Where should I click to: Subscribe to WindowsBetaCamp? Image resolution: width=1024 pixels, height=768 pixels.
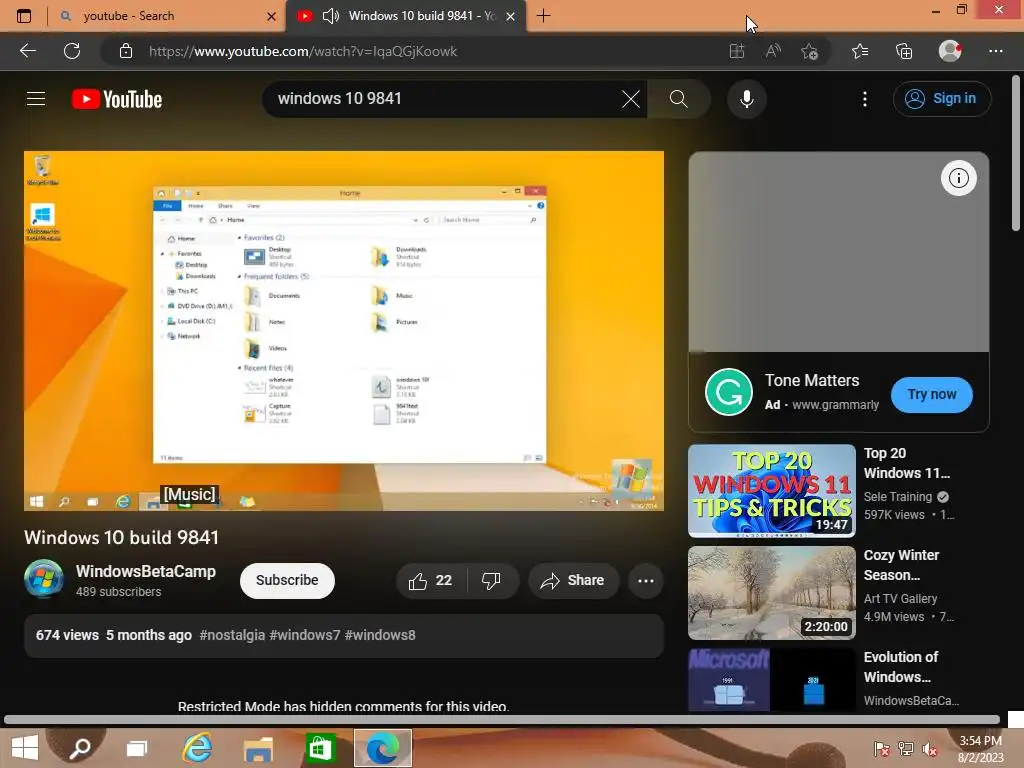(x=287, y=580)
